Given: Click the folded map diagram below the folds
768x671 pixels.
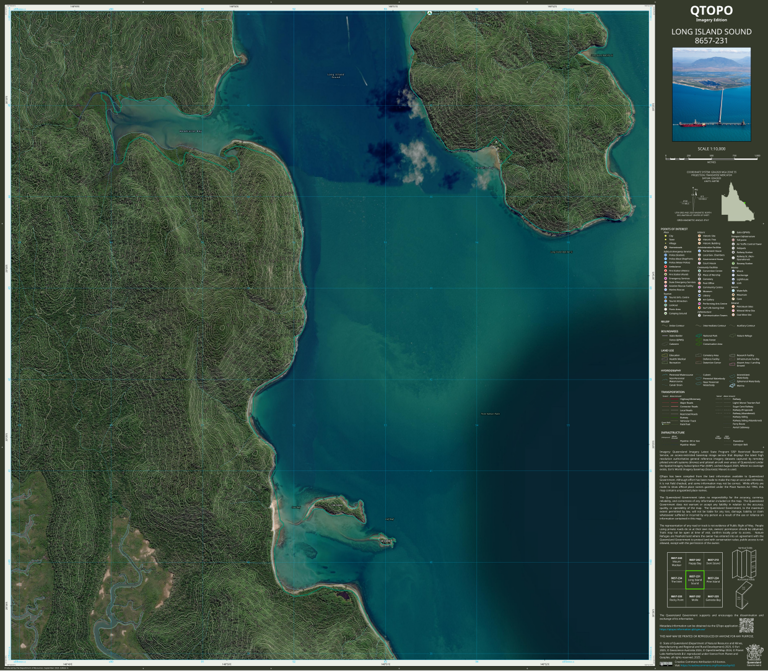Looking at the screenshot, I should click(x=743, y=596).
